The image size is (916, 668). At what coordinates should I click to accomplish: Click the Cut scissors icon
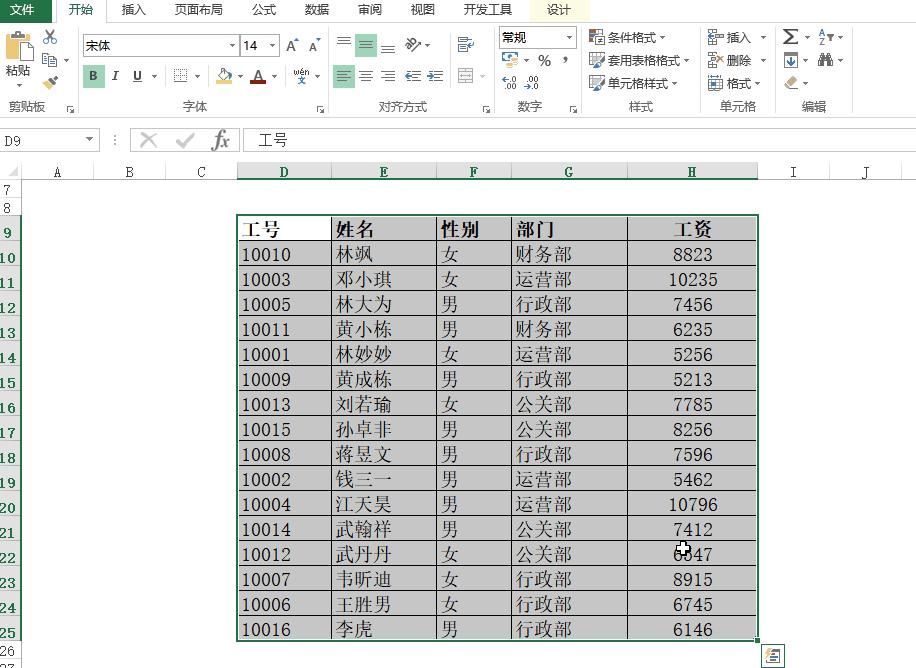pyautogui.click(x=49, y=37)
